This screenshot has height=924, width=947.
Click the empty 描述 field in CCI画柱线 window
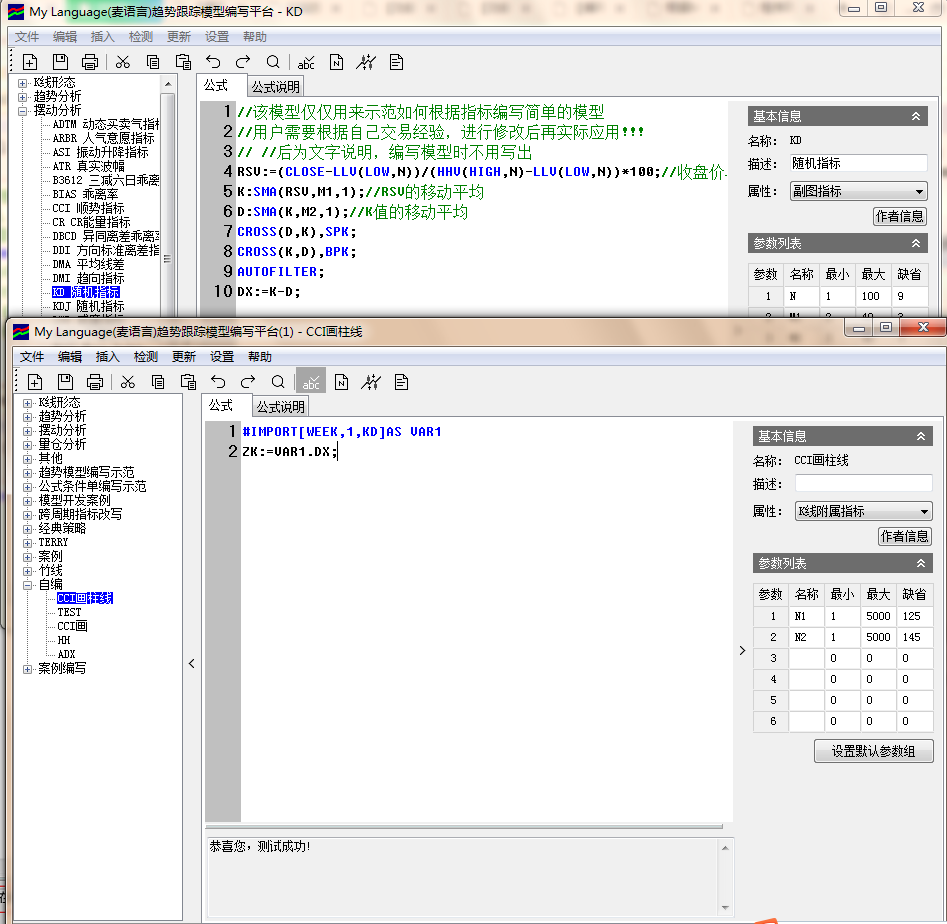click(862, 484)
